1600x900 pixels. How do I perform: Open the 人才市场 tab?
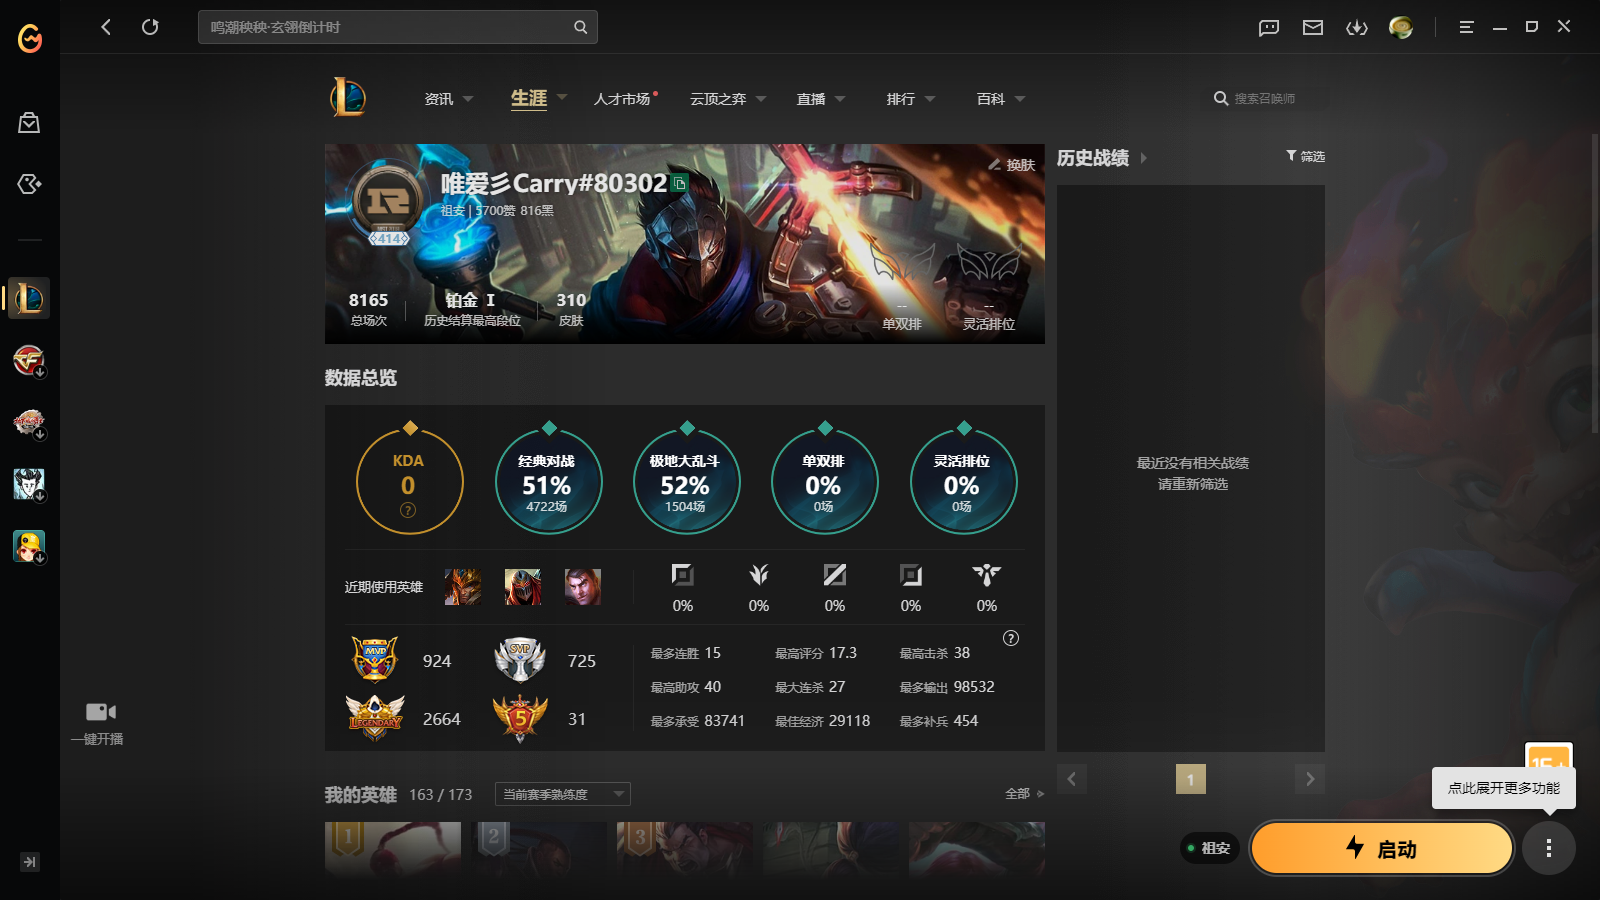[x=623, y=99]
